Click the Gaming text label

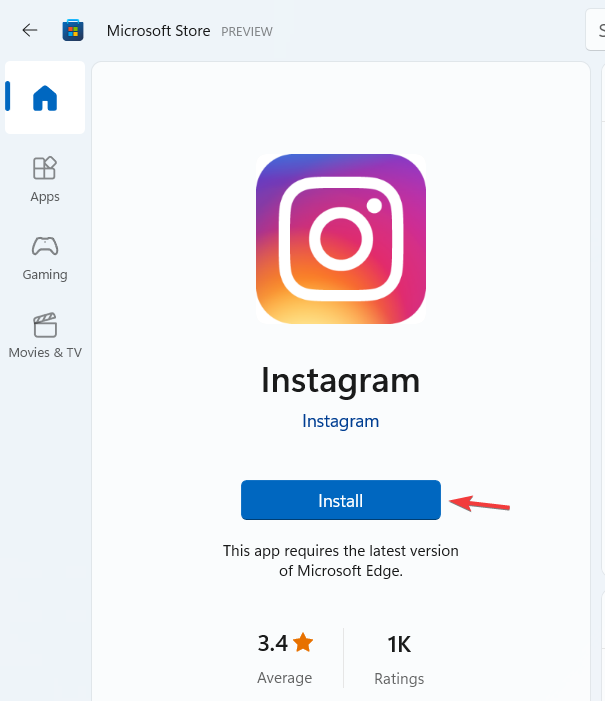(x=45, y=274)
